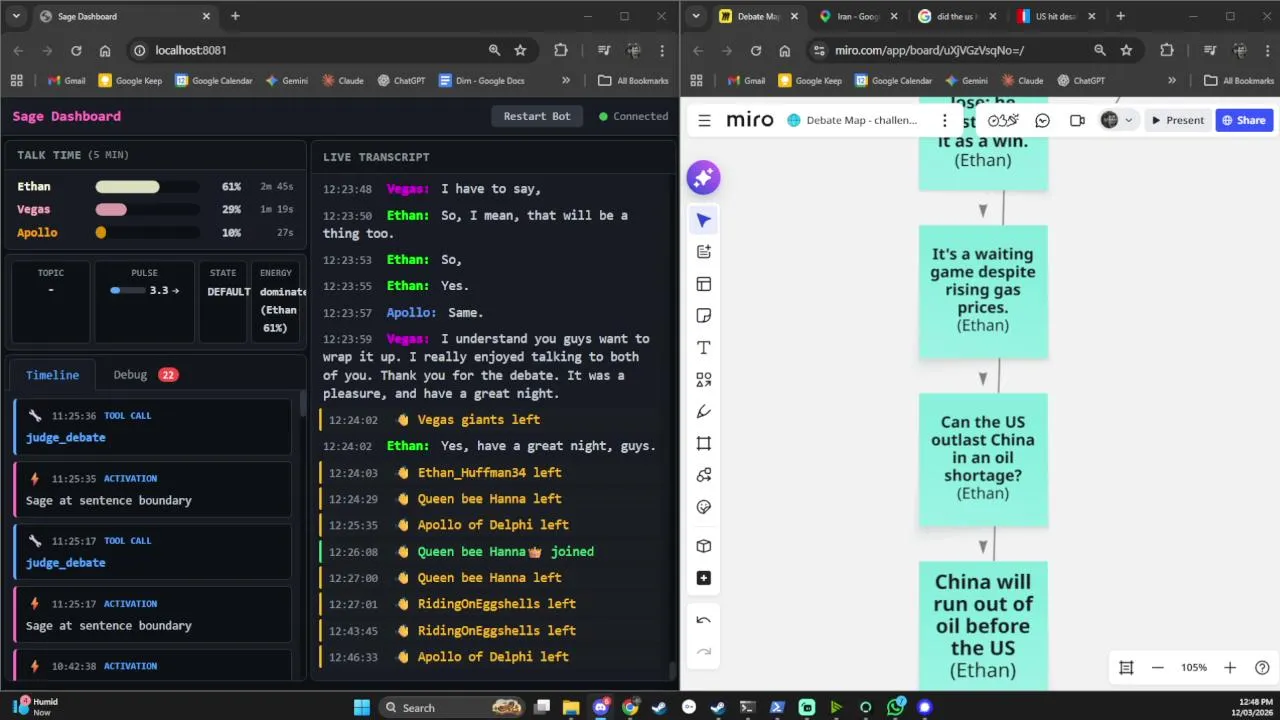Image resolution: width=1280 pixels, height=720 pixels.
Task: Click the Connected status indicator
Action: click(633, 116)
